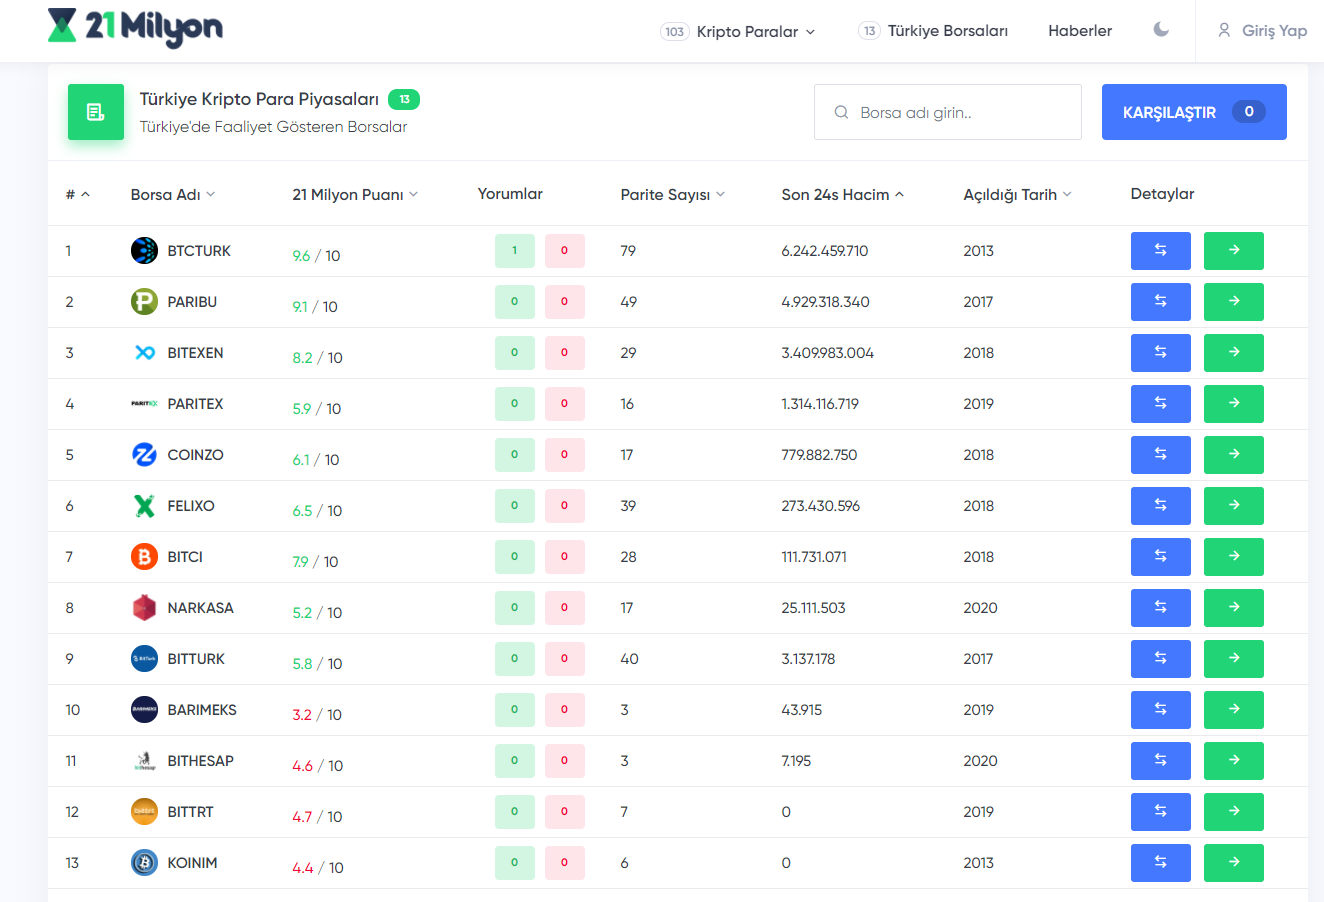Open KOINIM details green arrow
The height and width of the screenshot is (902, 1324).
coord(1233,863)
